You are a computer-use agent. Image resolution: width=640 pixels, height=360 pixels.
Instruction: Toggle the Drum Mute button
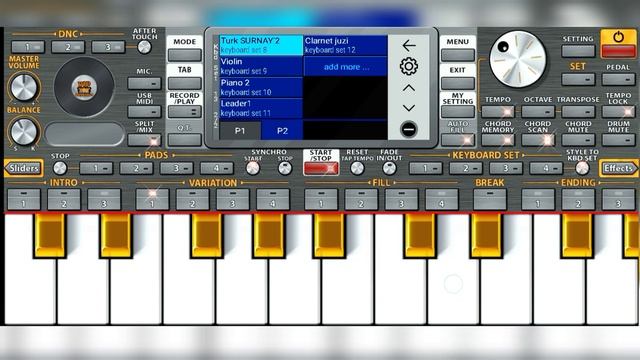[618, 140]
